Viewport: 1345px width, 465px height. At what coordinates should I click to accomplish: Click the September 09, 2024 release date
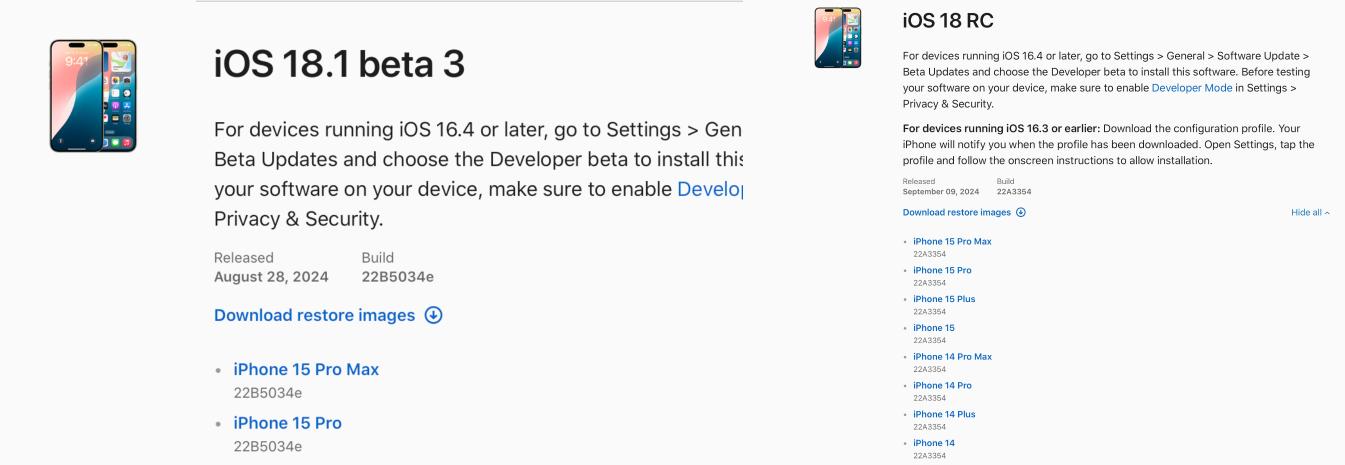(939, 191)
